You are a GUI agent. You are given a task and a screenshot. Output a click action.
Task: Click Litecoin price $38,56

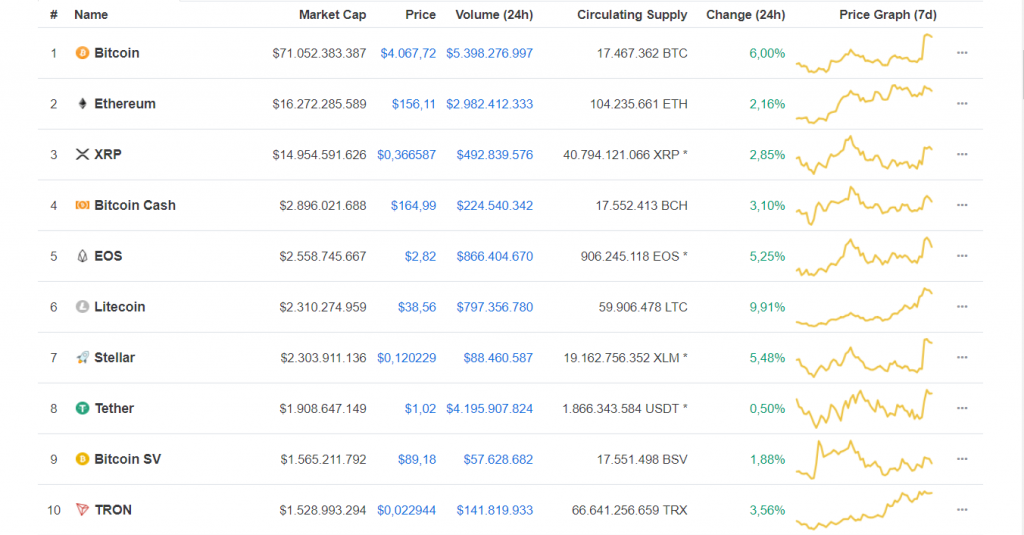tap(417, 307)
